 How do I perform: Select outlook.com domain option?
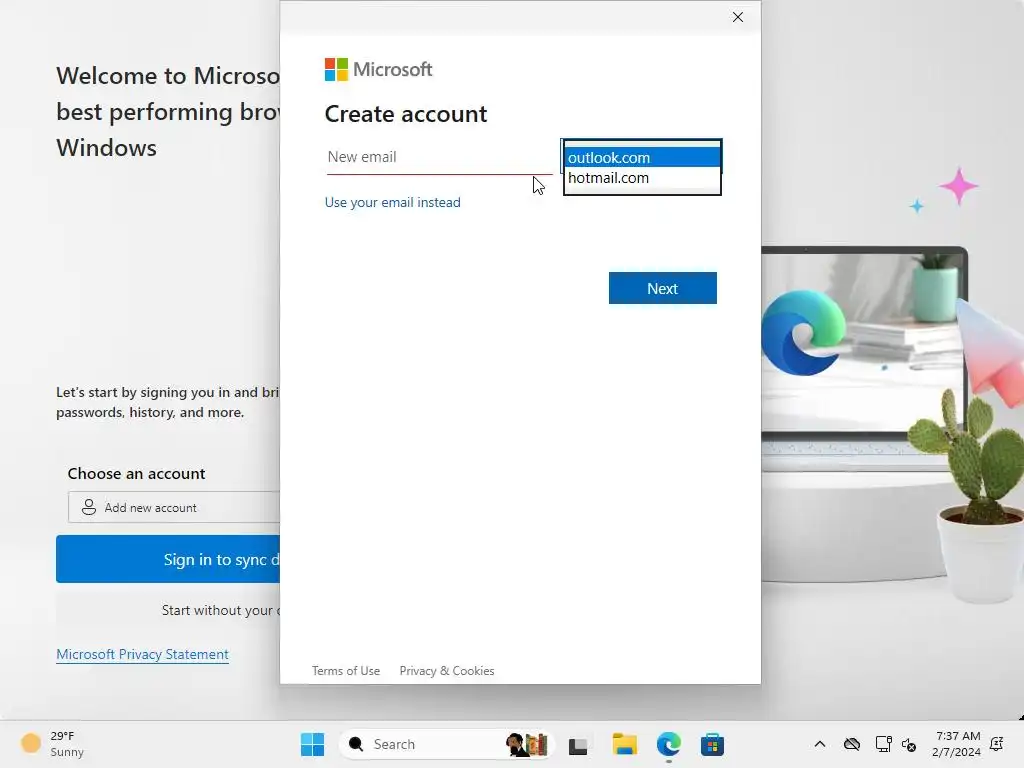coord(643,157)
